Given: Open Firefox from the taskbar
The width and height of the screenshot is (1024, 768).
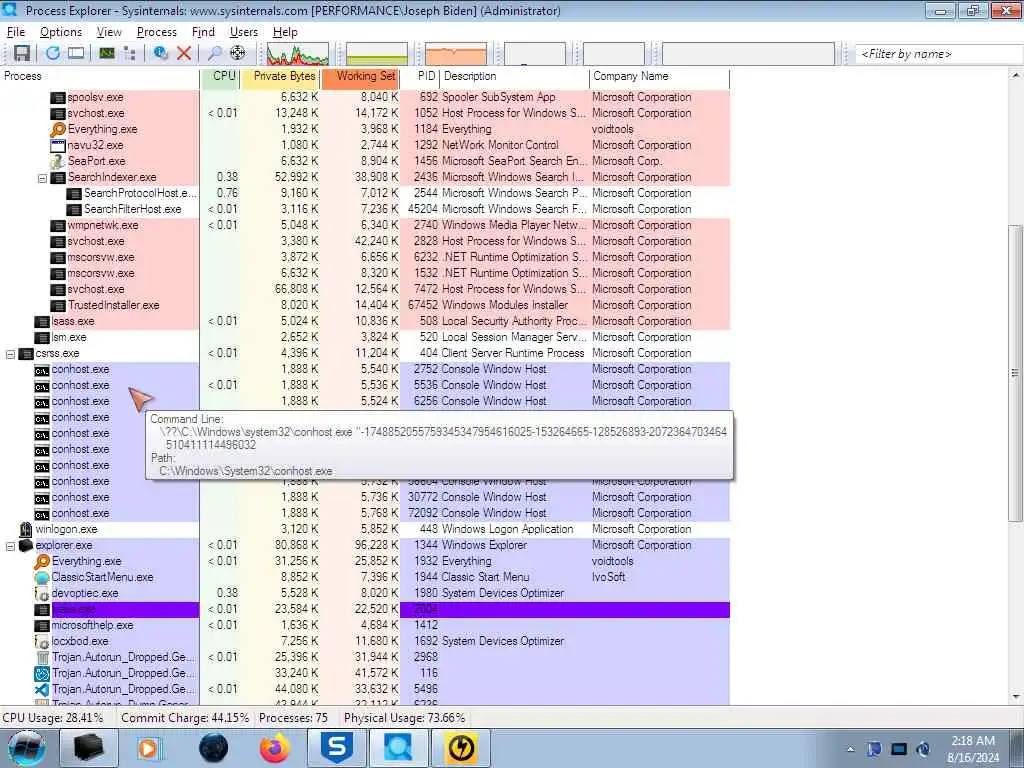Looking at the screenshot, I should [x=275, y=748].
